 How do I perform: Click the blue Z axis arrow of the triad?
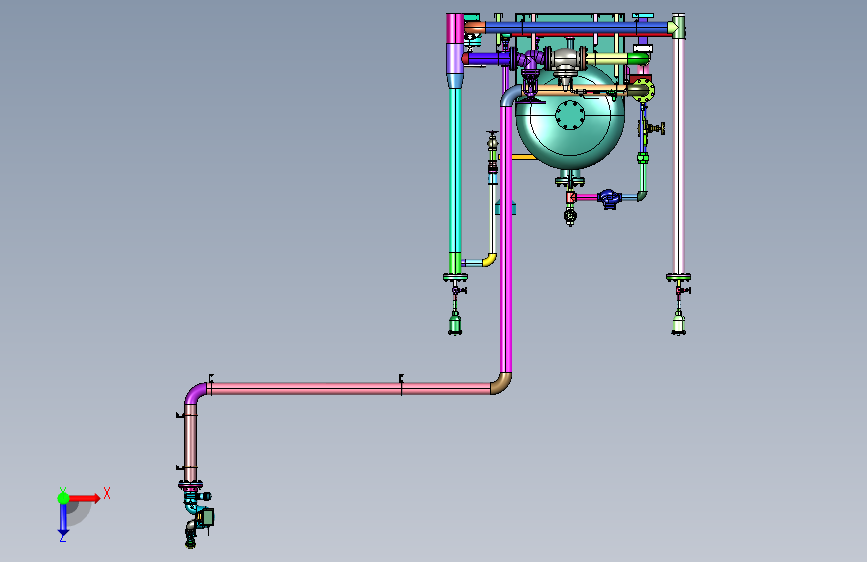click(x=63, y=519)
